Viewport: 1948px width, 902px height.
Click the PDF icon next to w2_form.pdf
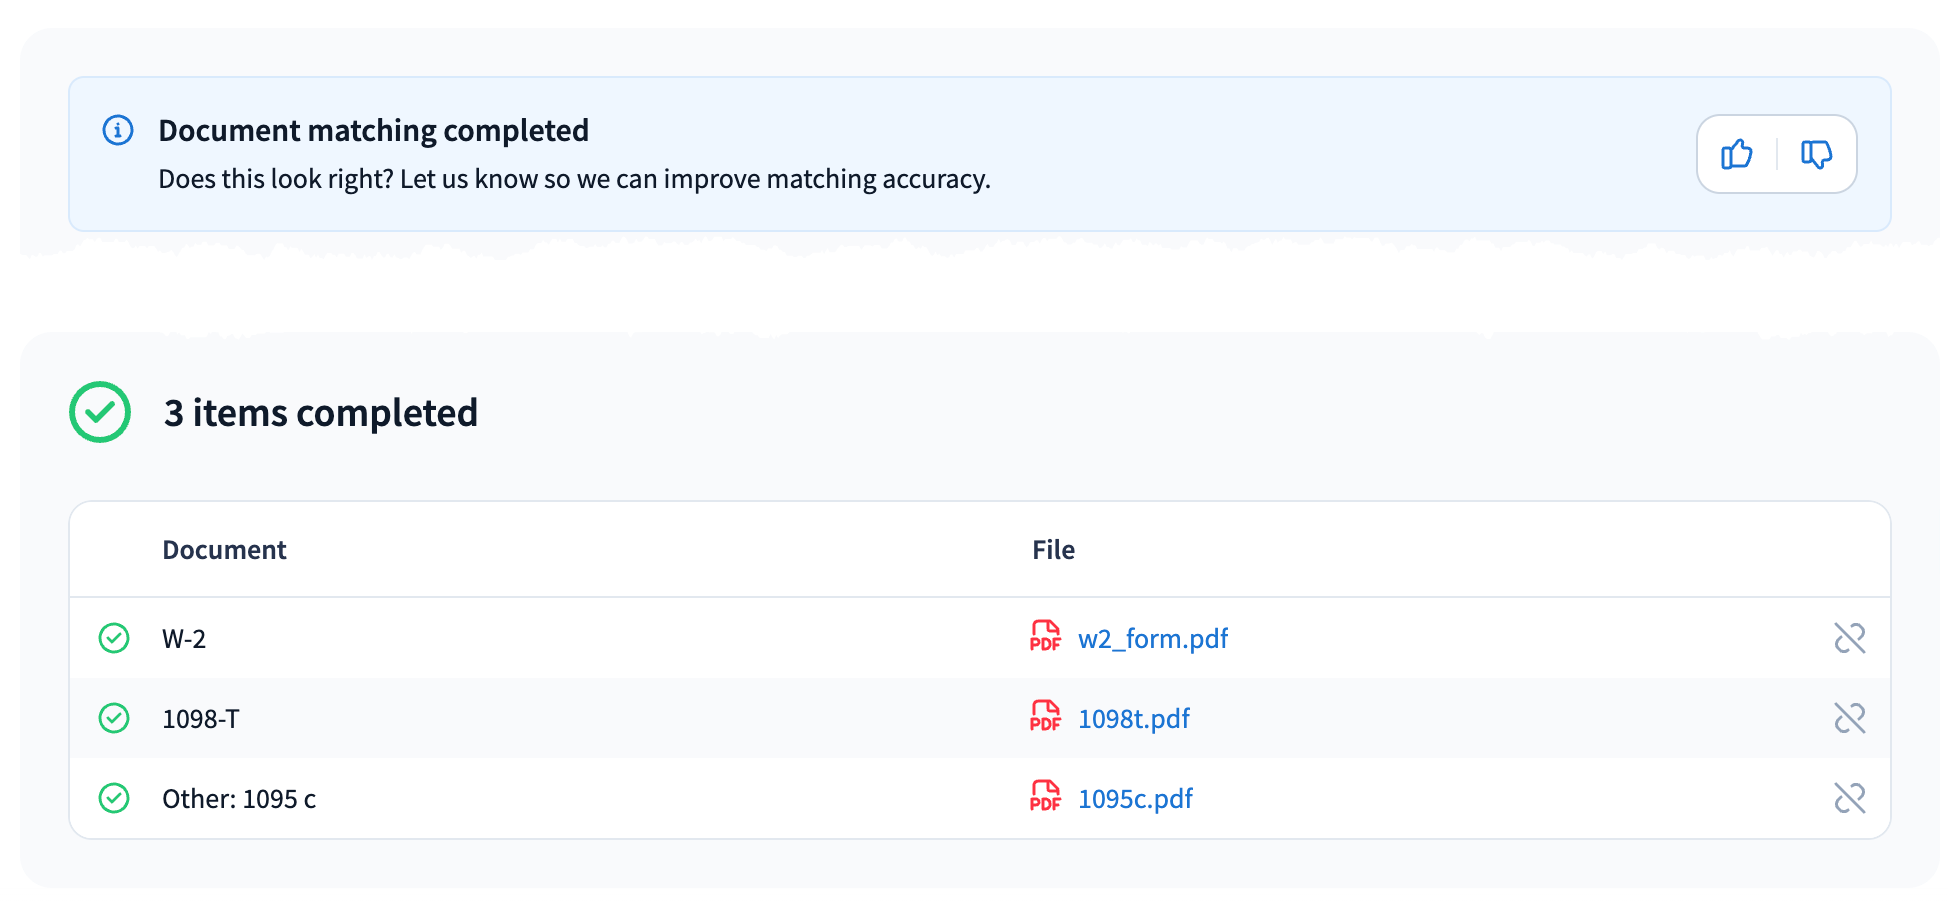[1045, 637]
